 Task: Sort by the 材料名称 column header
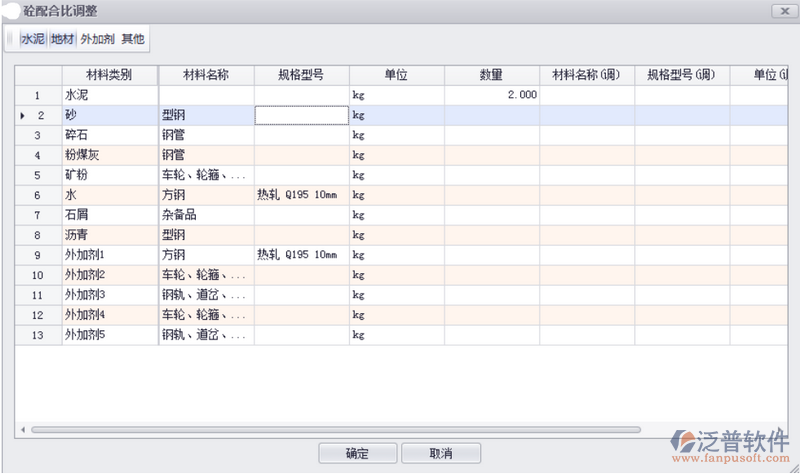(x=206, y=75)
